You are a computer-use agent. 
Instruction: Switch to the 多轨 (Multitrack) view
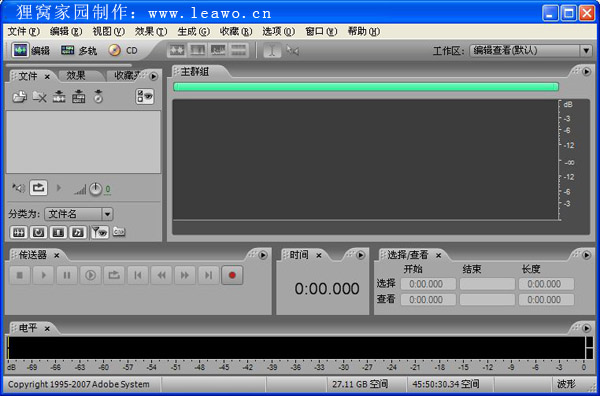(x=79, y=50)
